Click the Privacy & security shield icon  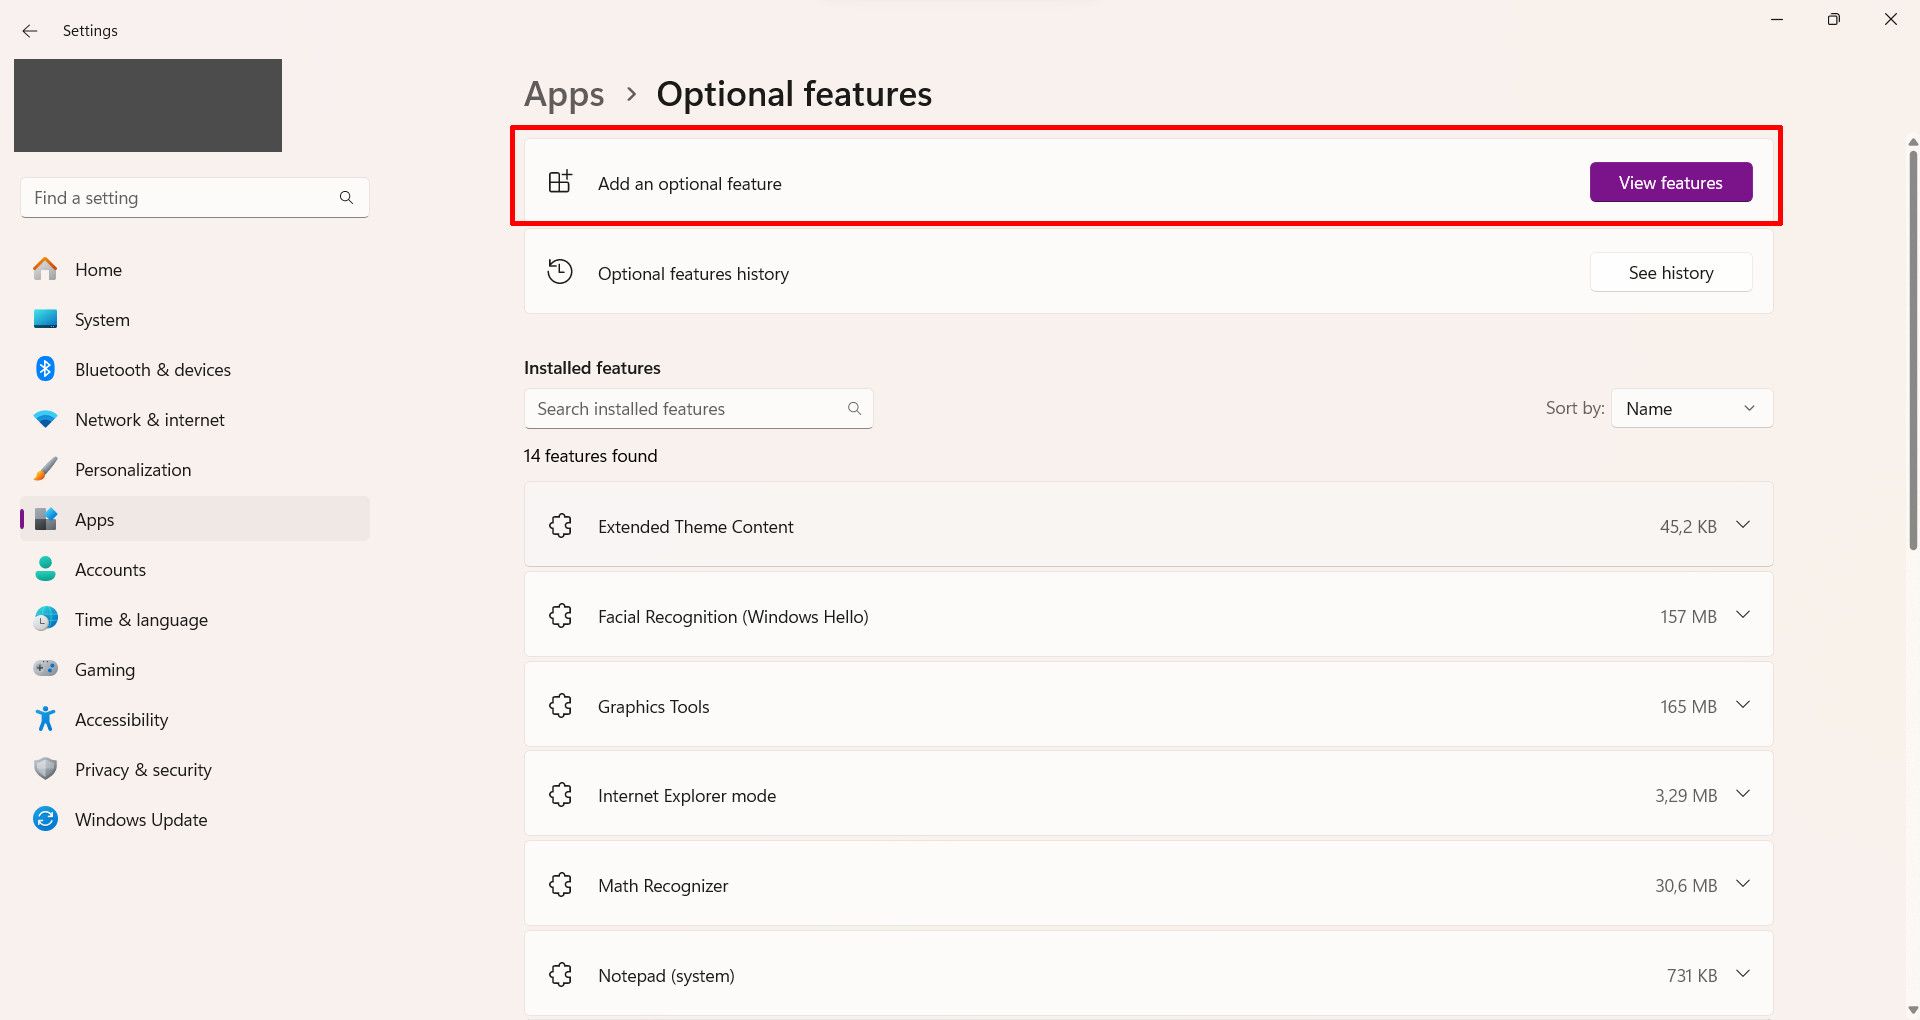tap(45, 769)
